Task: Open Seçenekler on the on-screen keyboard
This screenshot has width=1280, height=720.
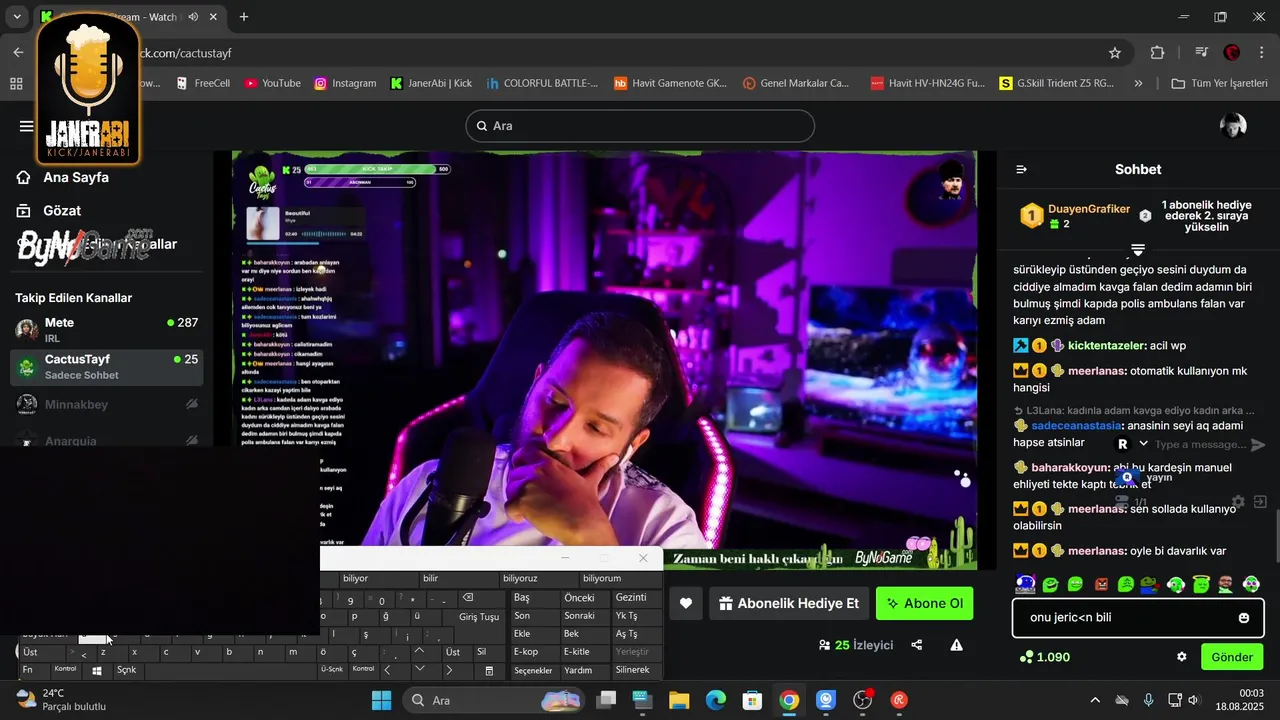Action: tap(533, 671)
